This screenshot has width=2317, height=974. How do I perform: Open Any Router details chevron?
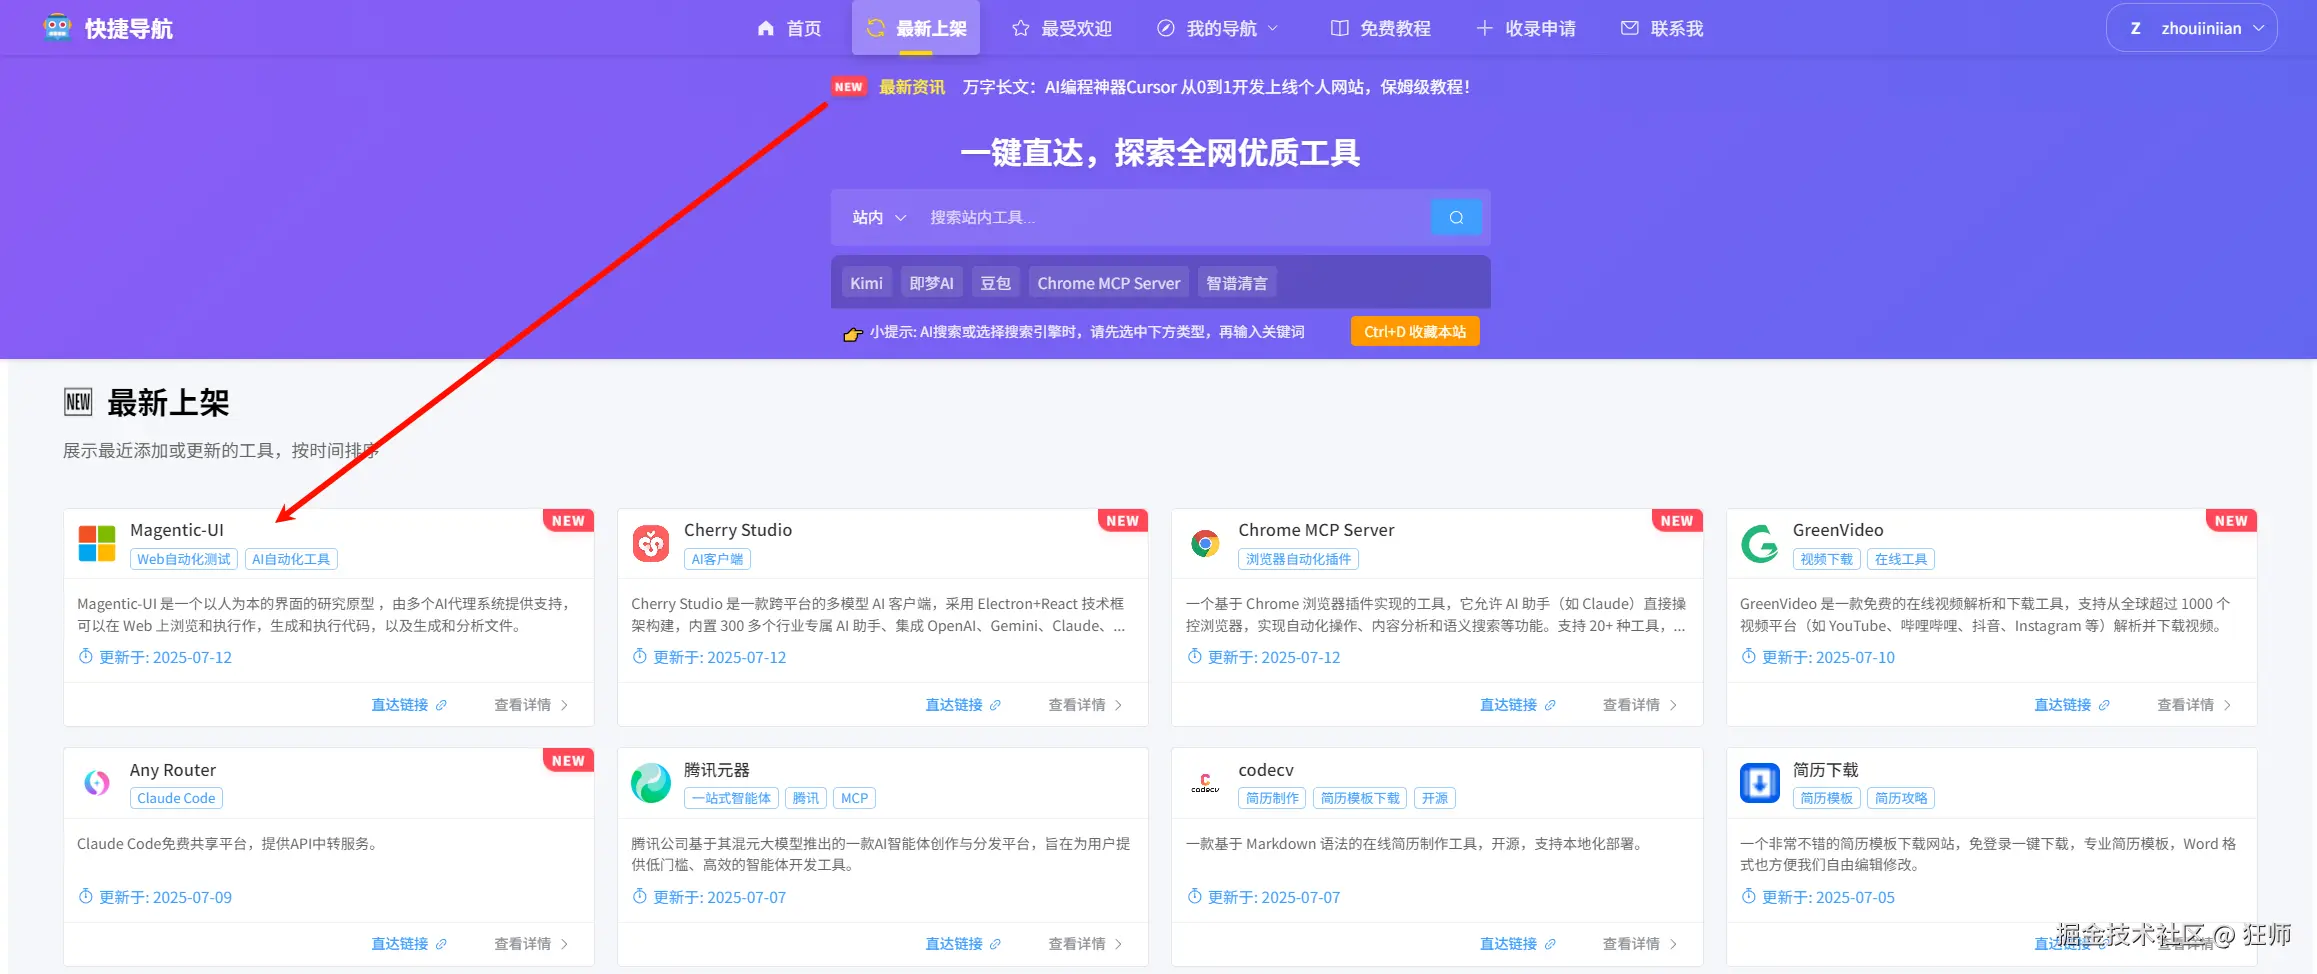pos(565,944)
